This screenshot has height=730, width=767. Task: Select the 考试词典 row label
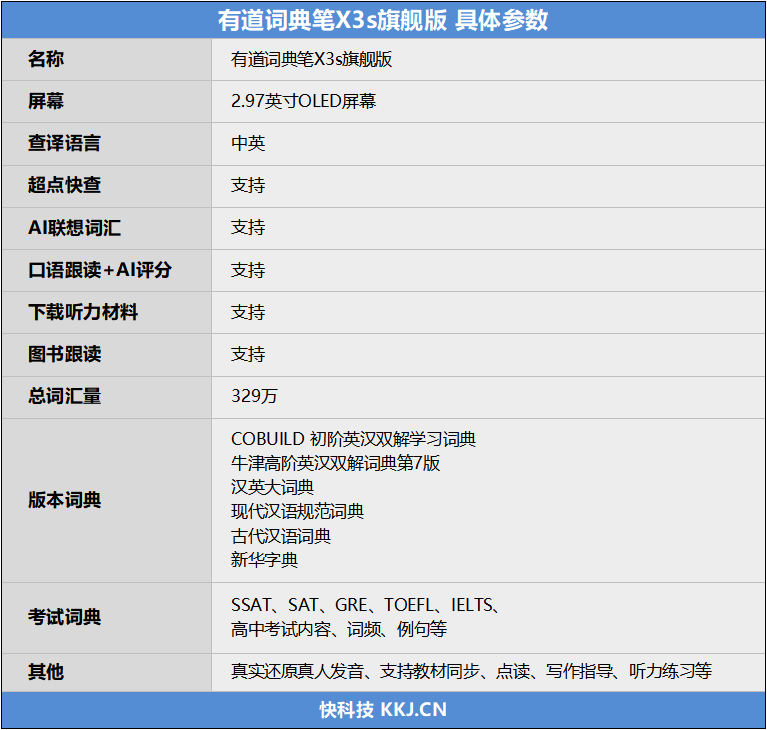click(x=64, y=617)
